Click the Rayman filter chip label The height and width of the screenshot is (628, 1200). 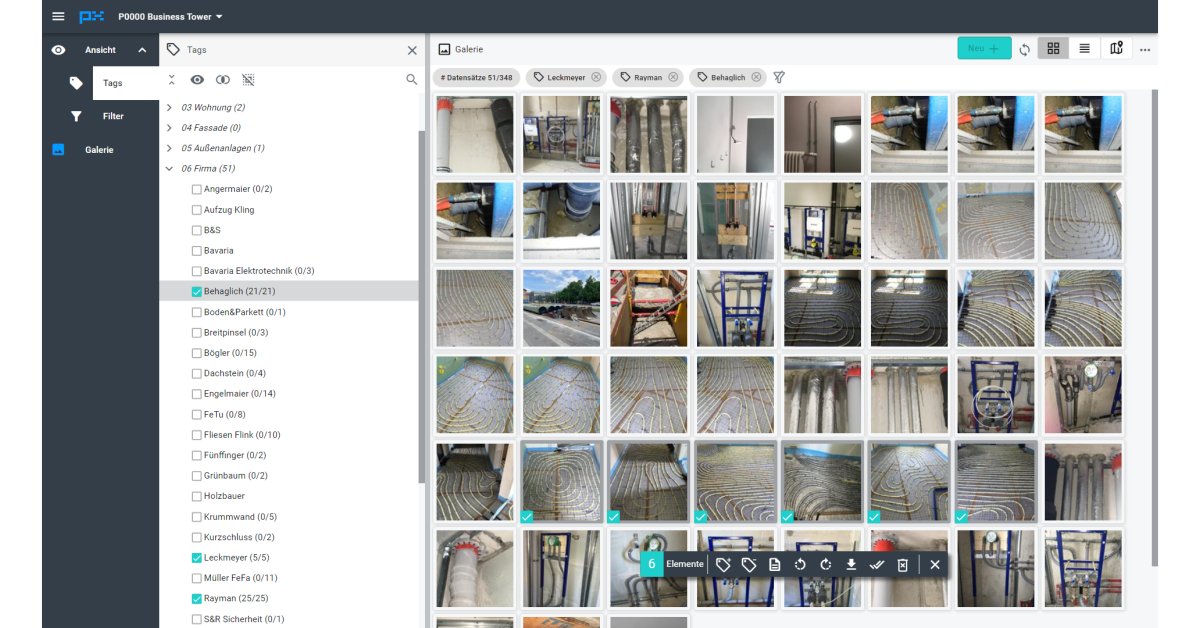pos(648,77)
